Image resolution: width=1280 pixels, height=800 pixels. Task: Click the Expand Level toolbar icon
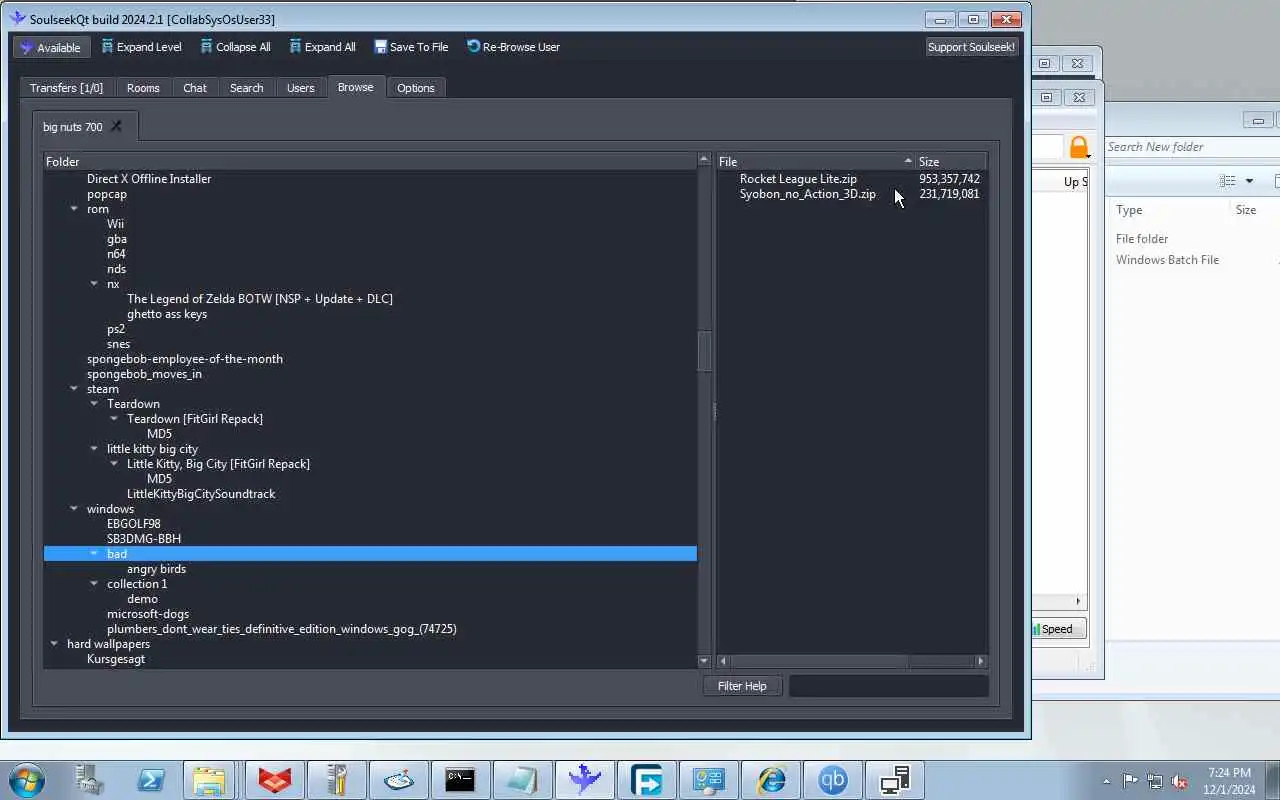coord(108,47)
